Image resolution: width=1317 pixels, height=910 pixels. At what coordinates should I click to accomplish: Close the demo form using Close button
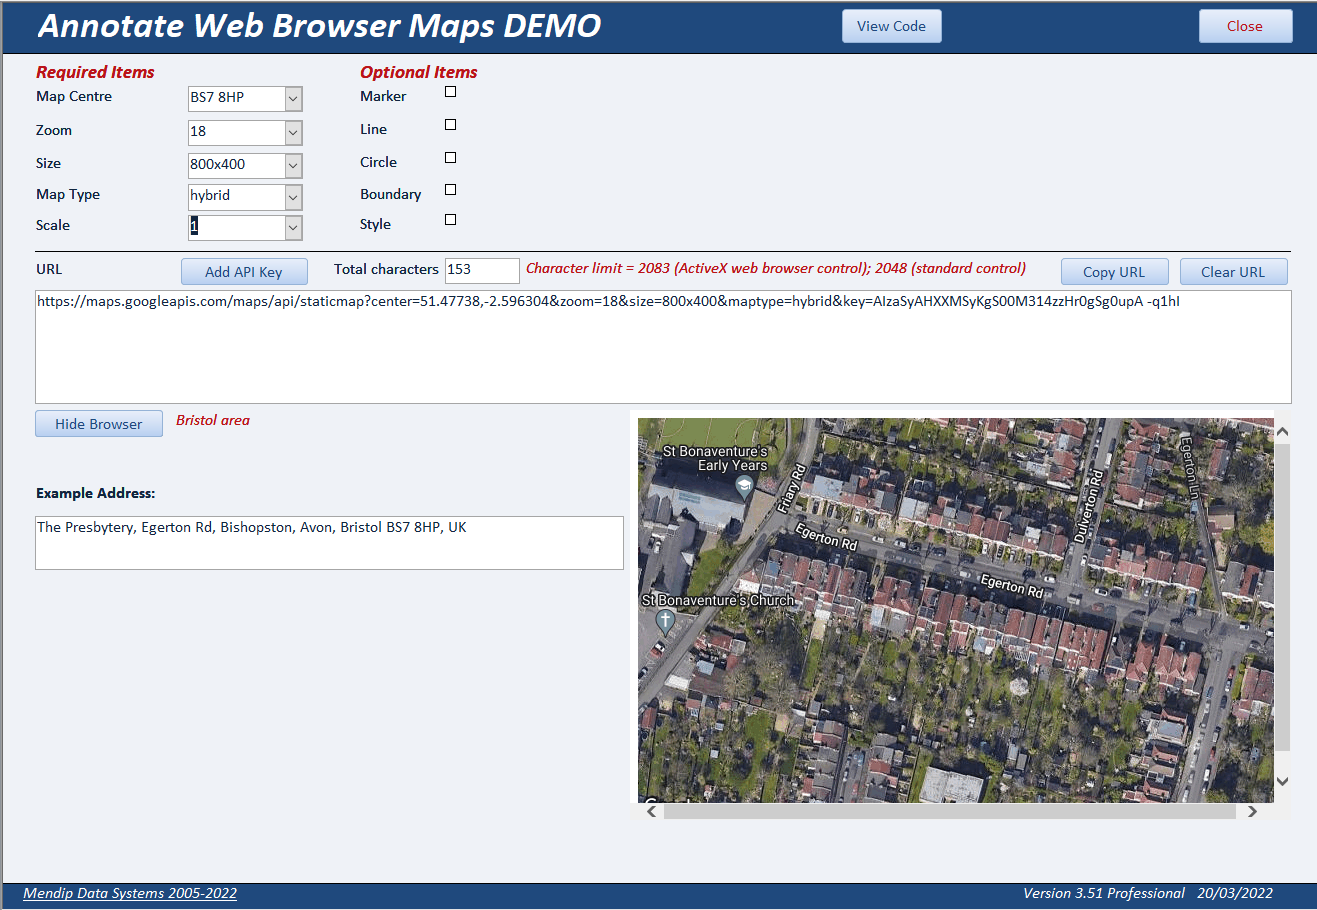1245,26
